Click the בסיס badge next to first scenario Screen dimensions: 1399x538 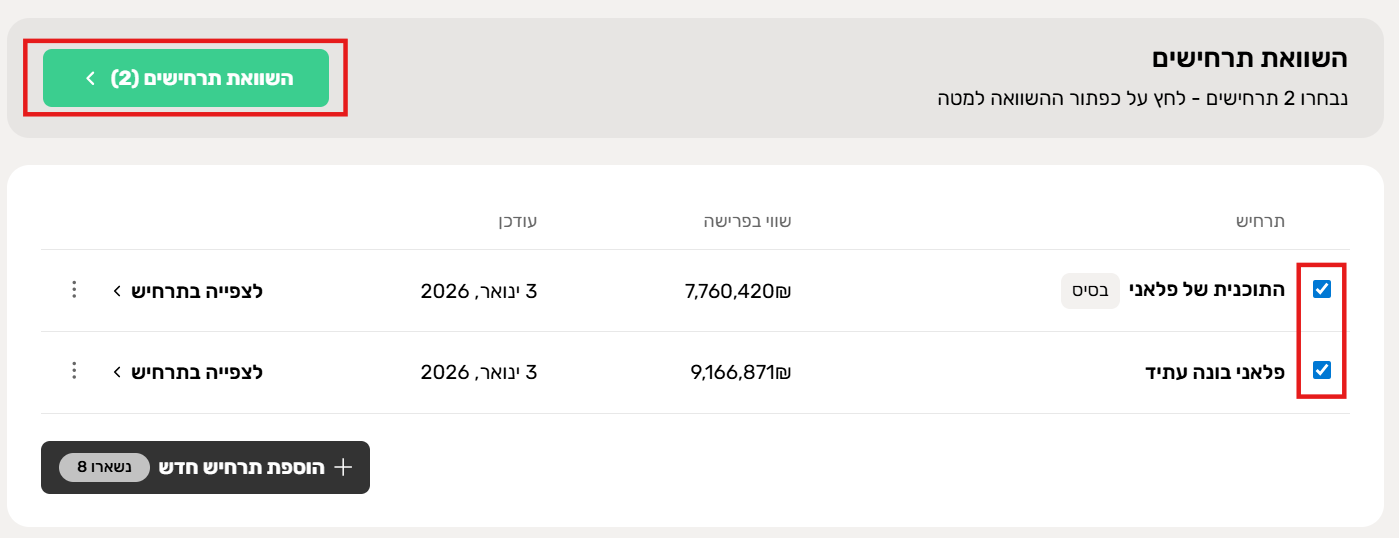pos(1090,291)
